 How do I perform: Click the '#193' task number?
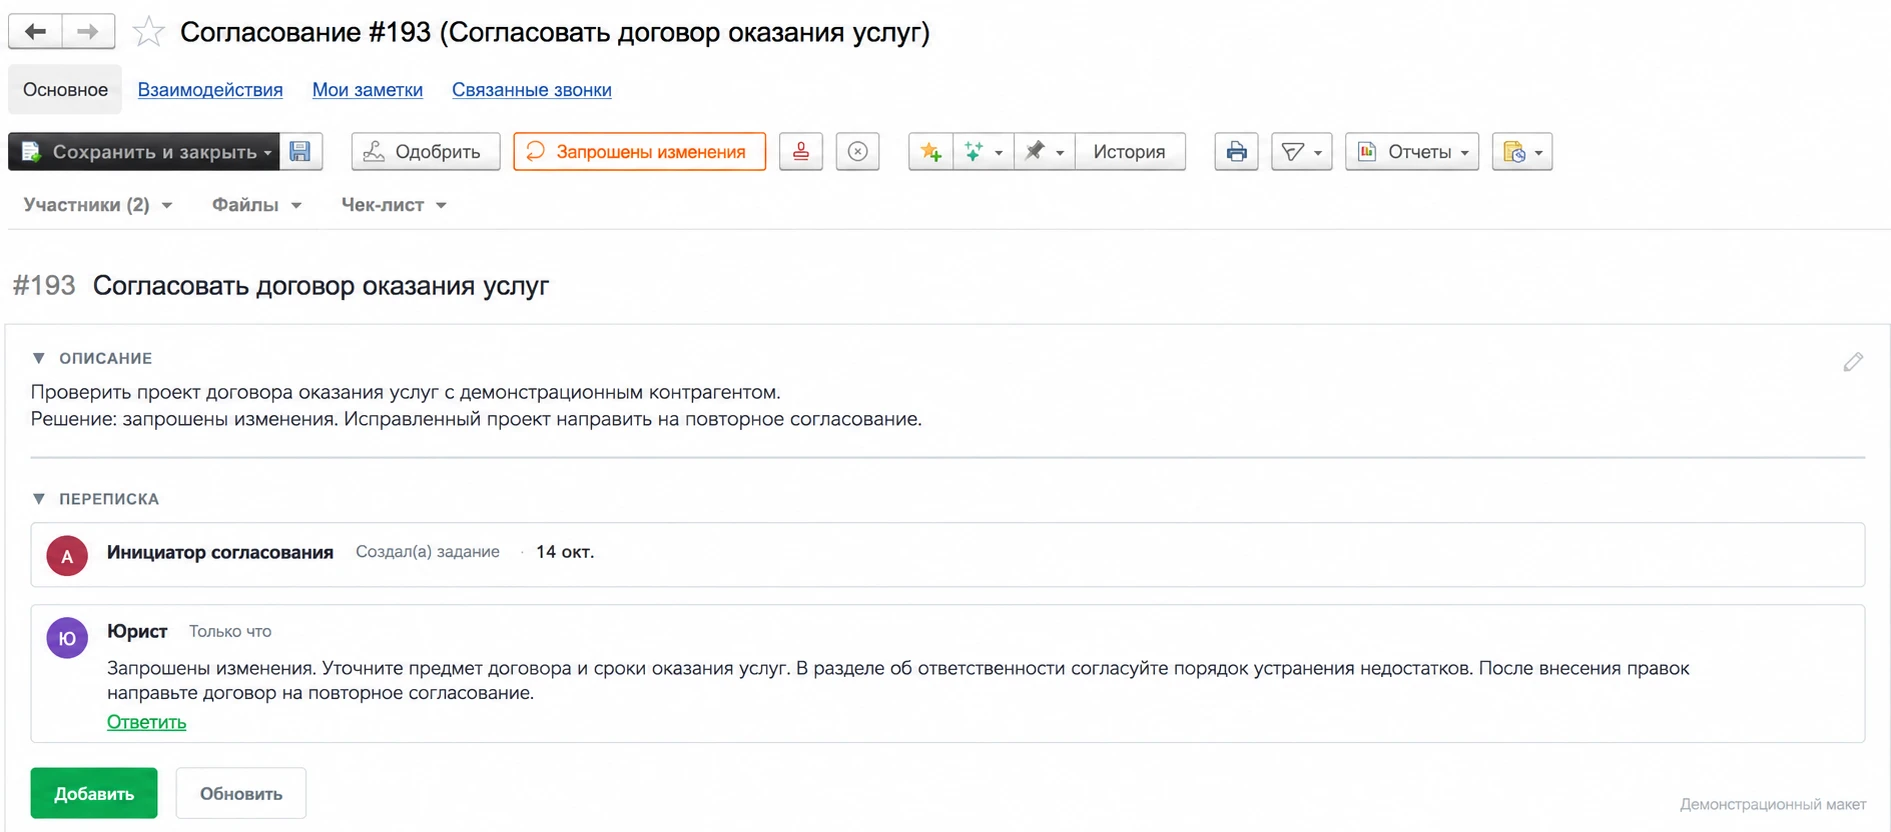(x=44, y=286)
